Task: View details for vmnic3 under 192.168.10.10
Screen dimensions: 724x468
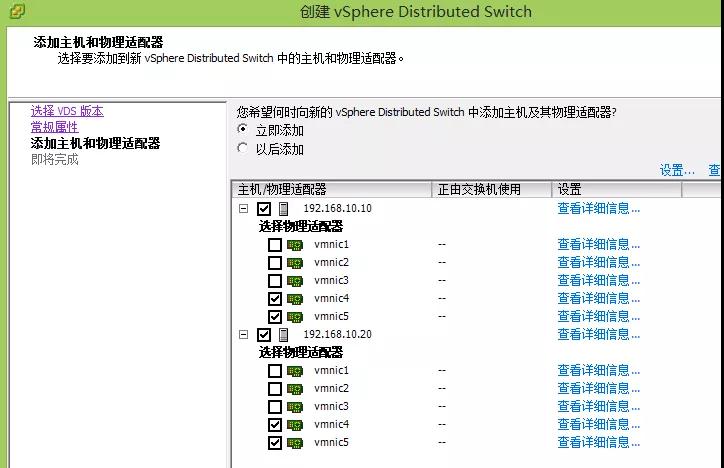Action: pyautogui.click(x=598, y=281)
